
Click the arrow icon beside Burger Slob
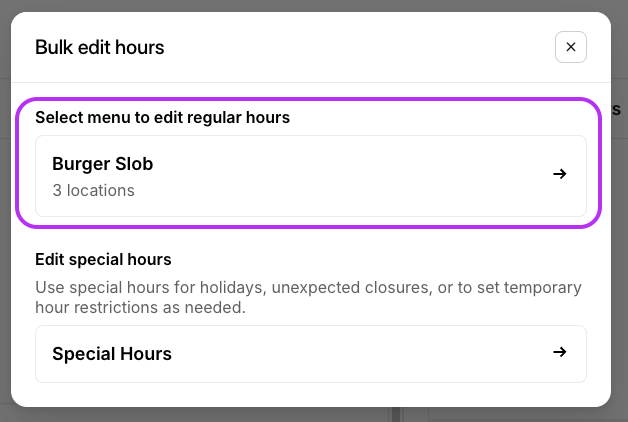pos(560,174)
